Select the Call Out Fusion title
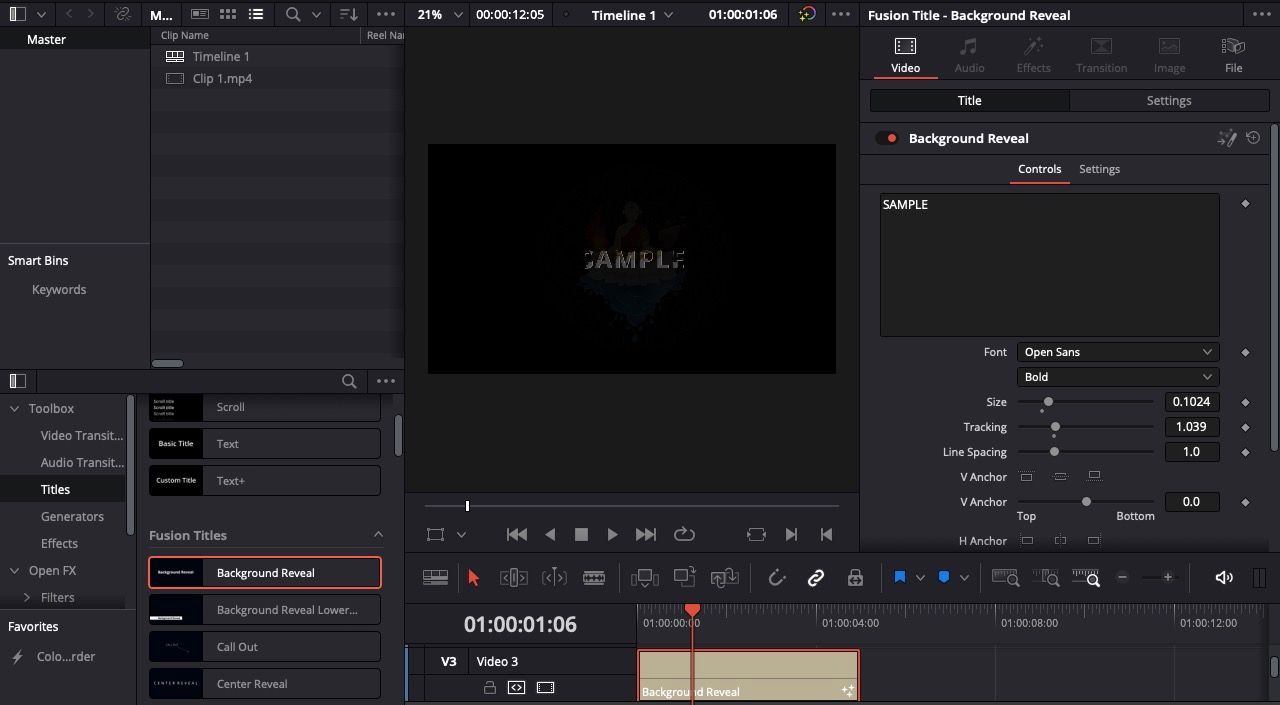 (264, 646)
